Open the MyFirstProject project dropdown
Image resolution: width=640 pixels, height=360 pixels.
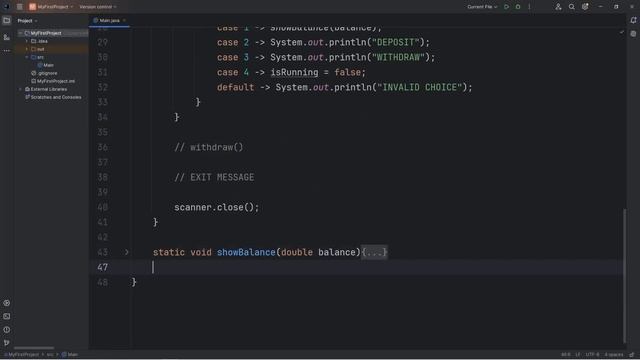click(x=51, y=7)
